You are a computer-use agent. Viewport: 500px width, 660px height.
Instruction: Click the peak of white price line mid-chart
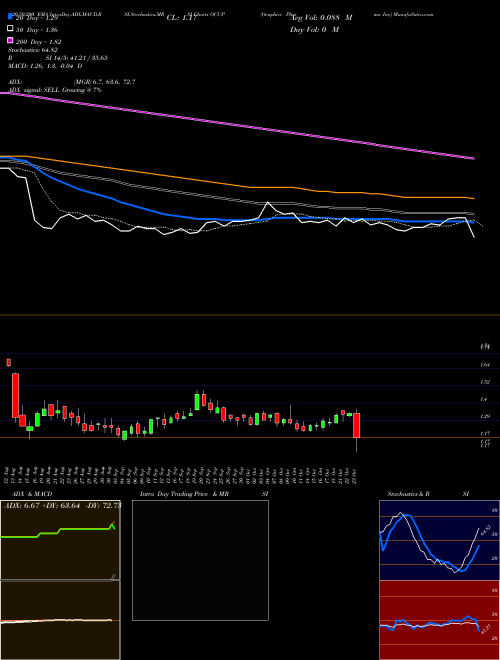tap(268, 203)
